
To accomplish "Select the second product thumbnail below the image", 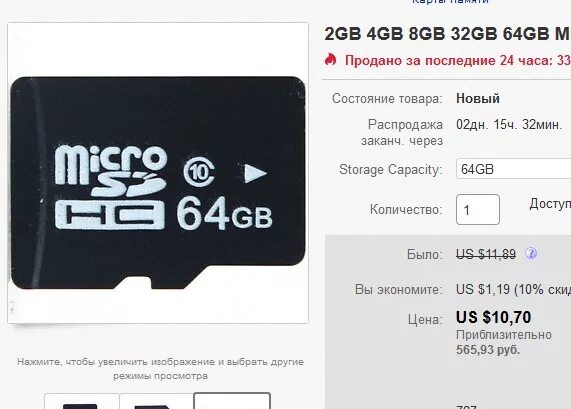I will point(156,401).
